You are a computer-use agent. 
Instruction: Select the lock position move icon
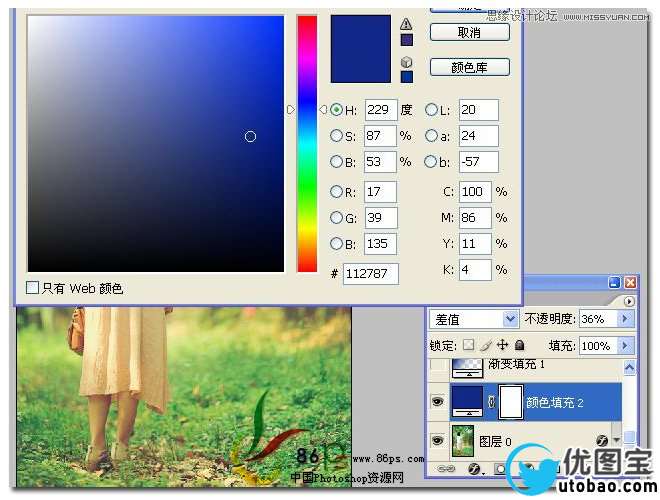(x=503, y=345)
